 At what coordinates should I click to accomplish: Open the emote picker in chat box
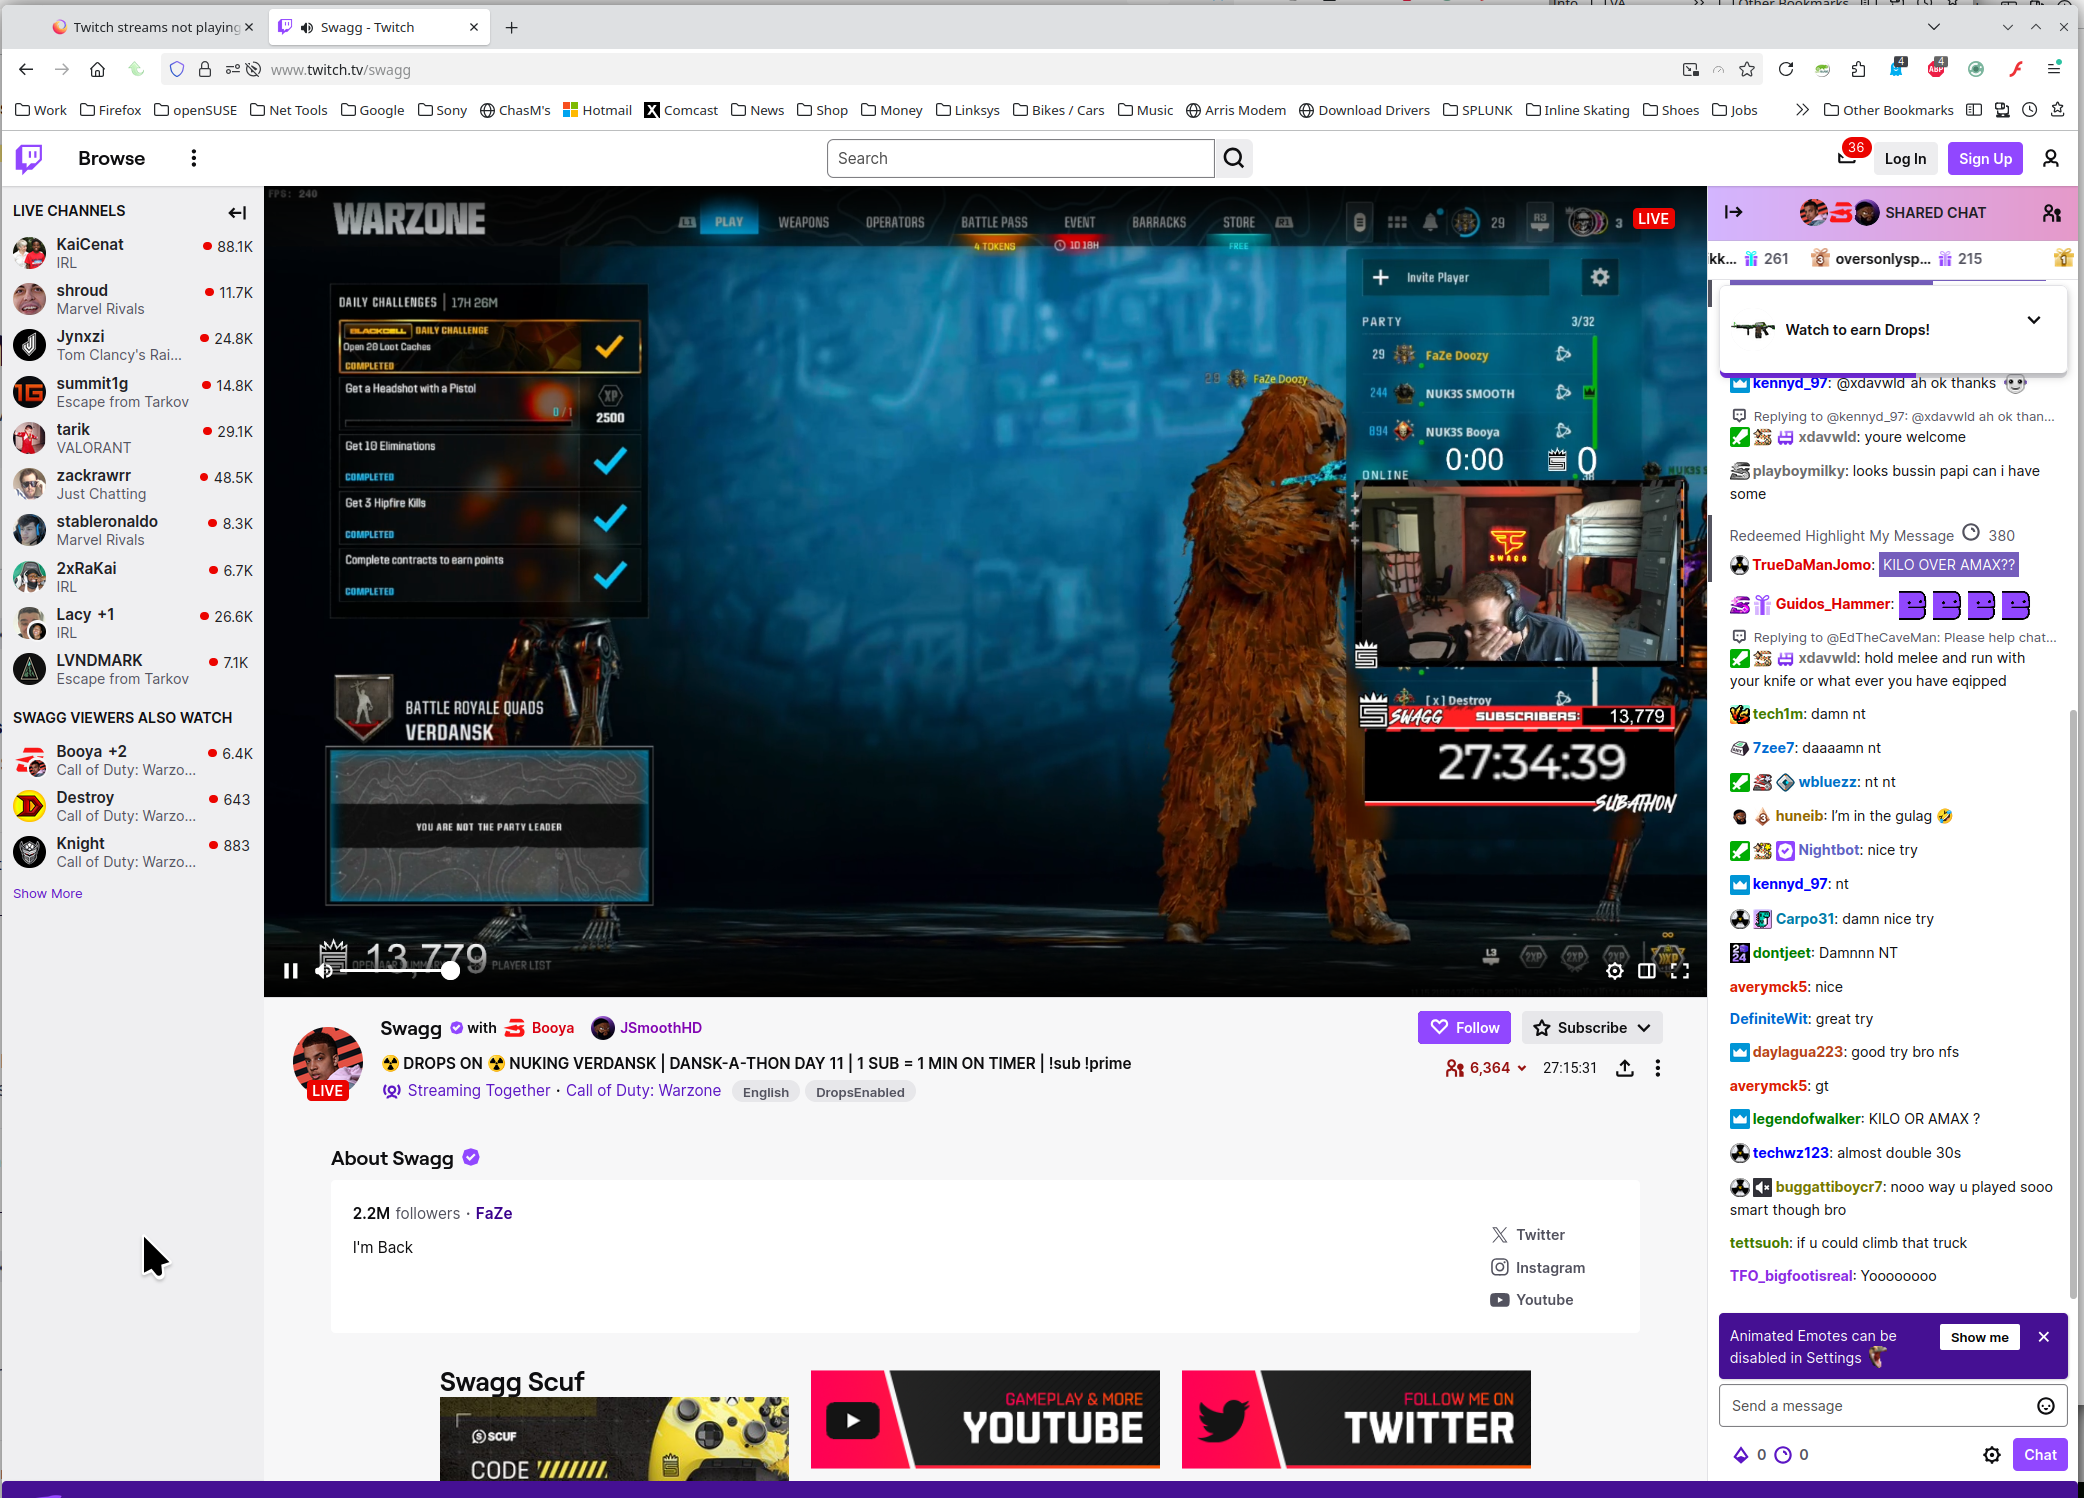[2046, 1406]
